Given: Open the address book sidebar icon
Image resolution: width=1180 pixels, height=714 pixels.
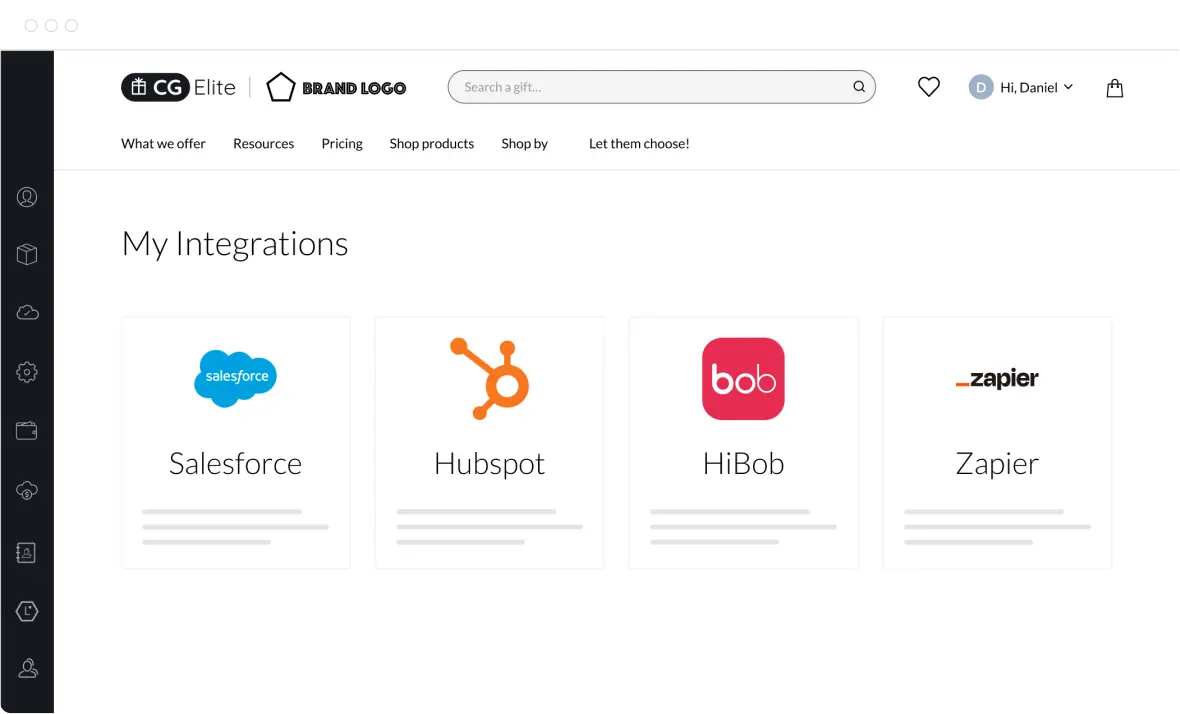Looking at the screenshot, I should click(27, 552).
